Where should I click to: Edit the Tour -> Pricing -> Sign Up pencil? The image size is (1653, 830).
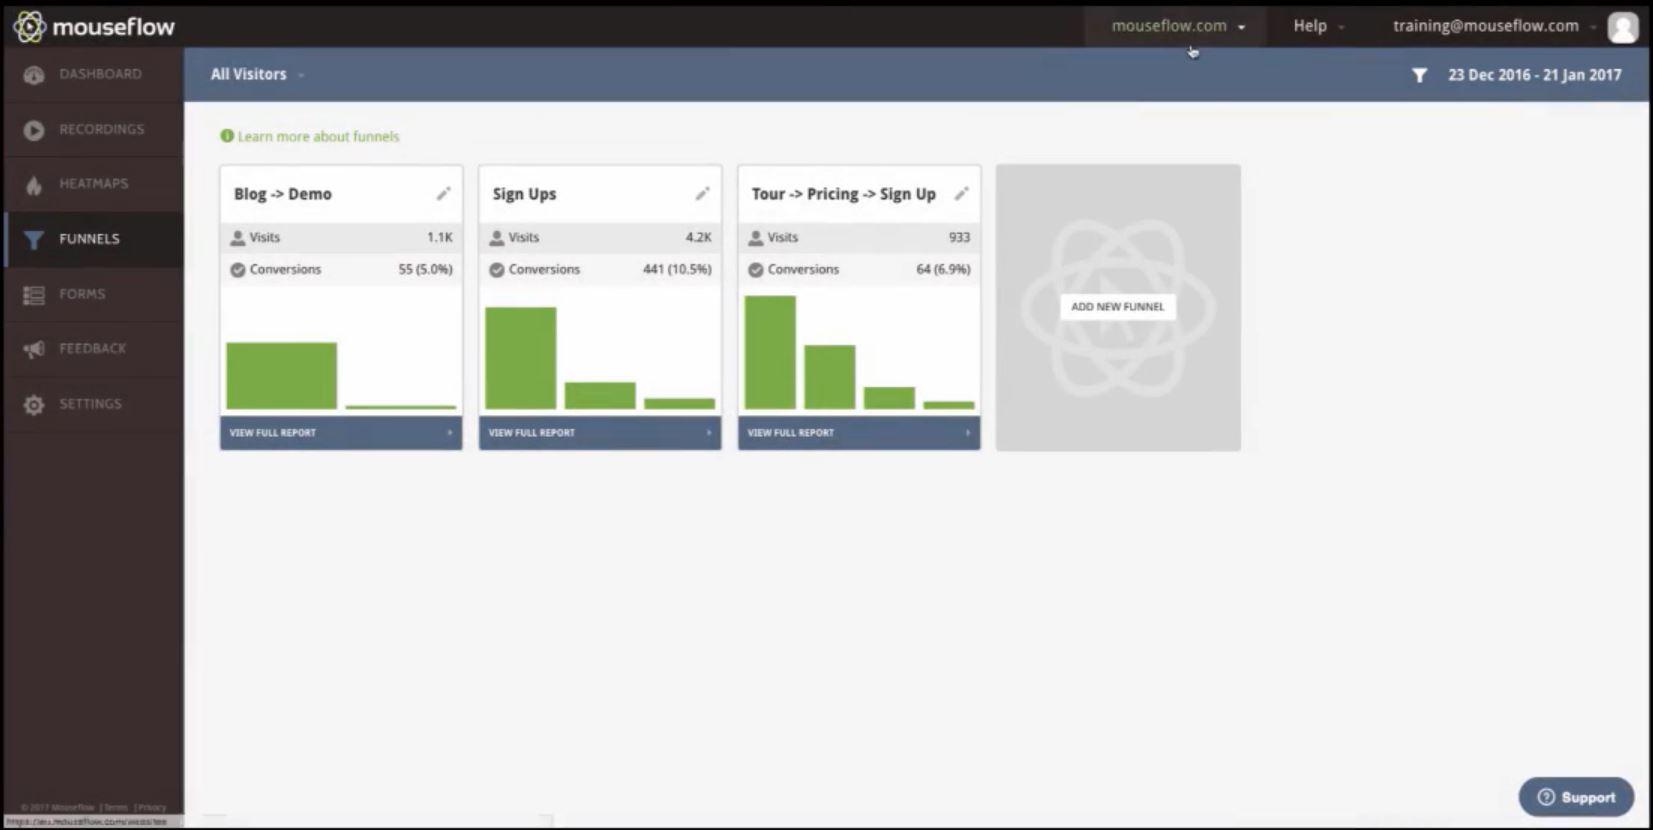(961, 194)
